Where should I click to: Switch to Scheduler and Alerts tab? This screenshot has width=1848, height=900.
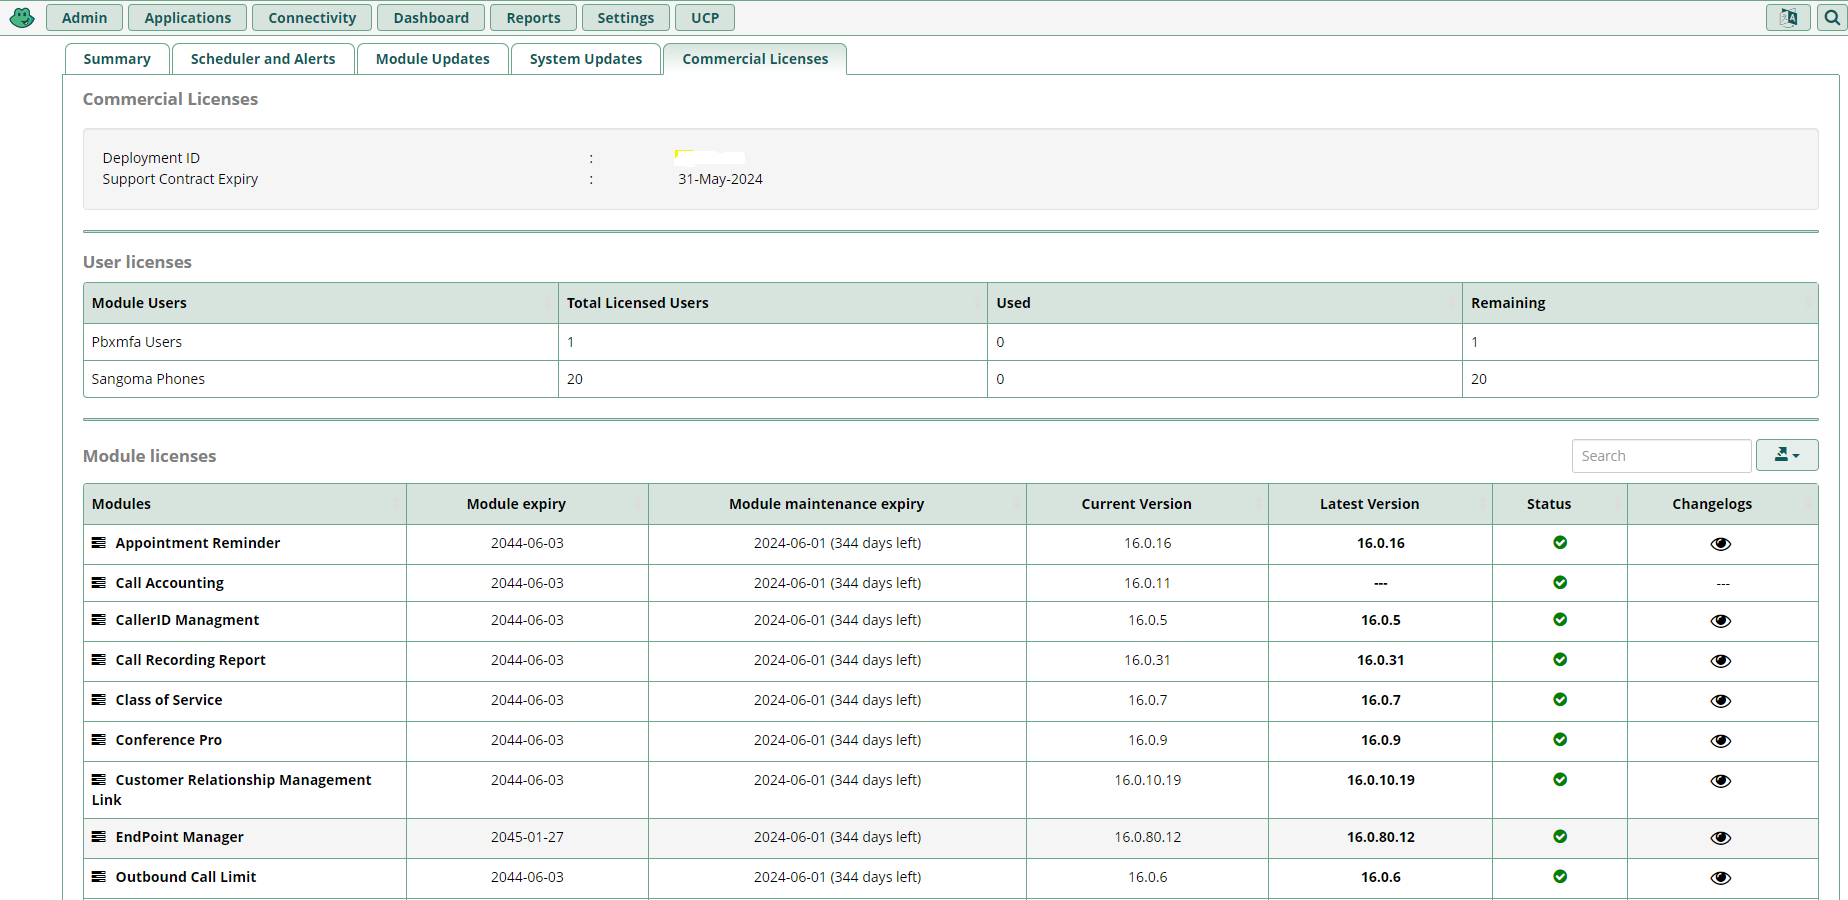(x=263, y=59)
